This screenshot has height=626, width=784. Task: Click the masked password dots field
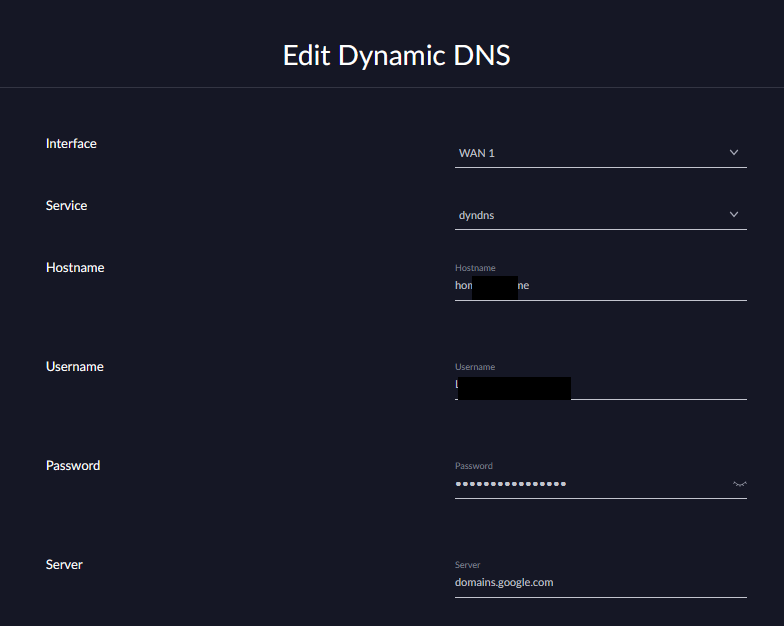click(511, 484)
